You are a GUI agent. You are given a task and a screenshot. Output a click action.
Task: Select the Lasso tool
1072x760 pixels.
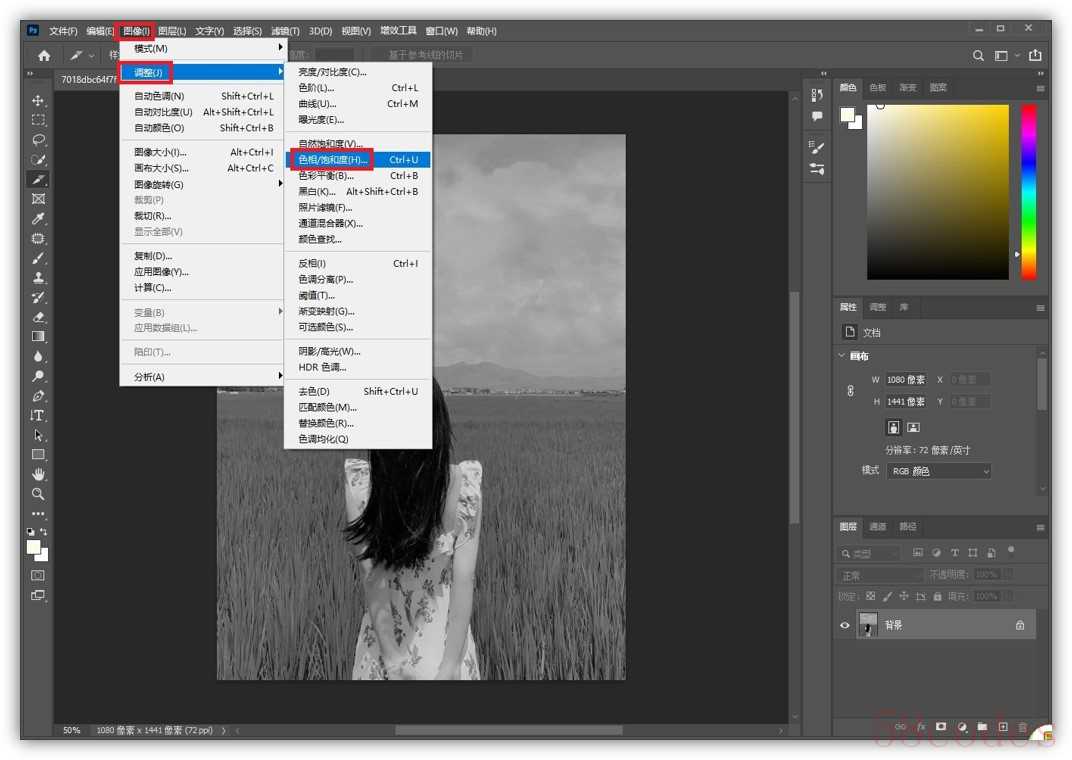tap(38, 140)
